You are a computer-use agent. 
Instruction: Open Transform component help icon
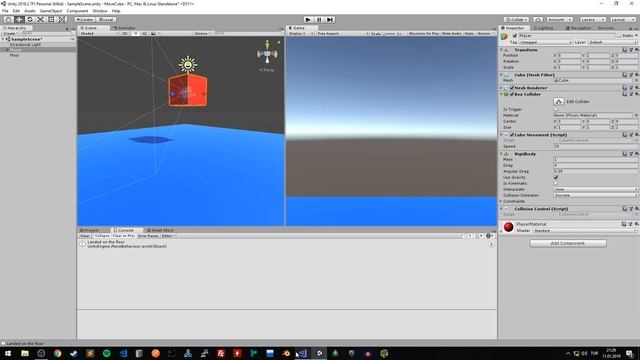tap(624, 50)
